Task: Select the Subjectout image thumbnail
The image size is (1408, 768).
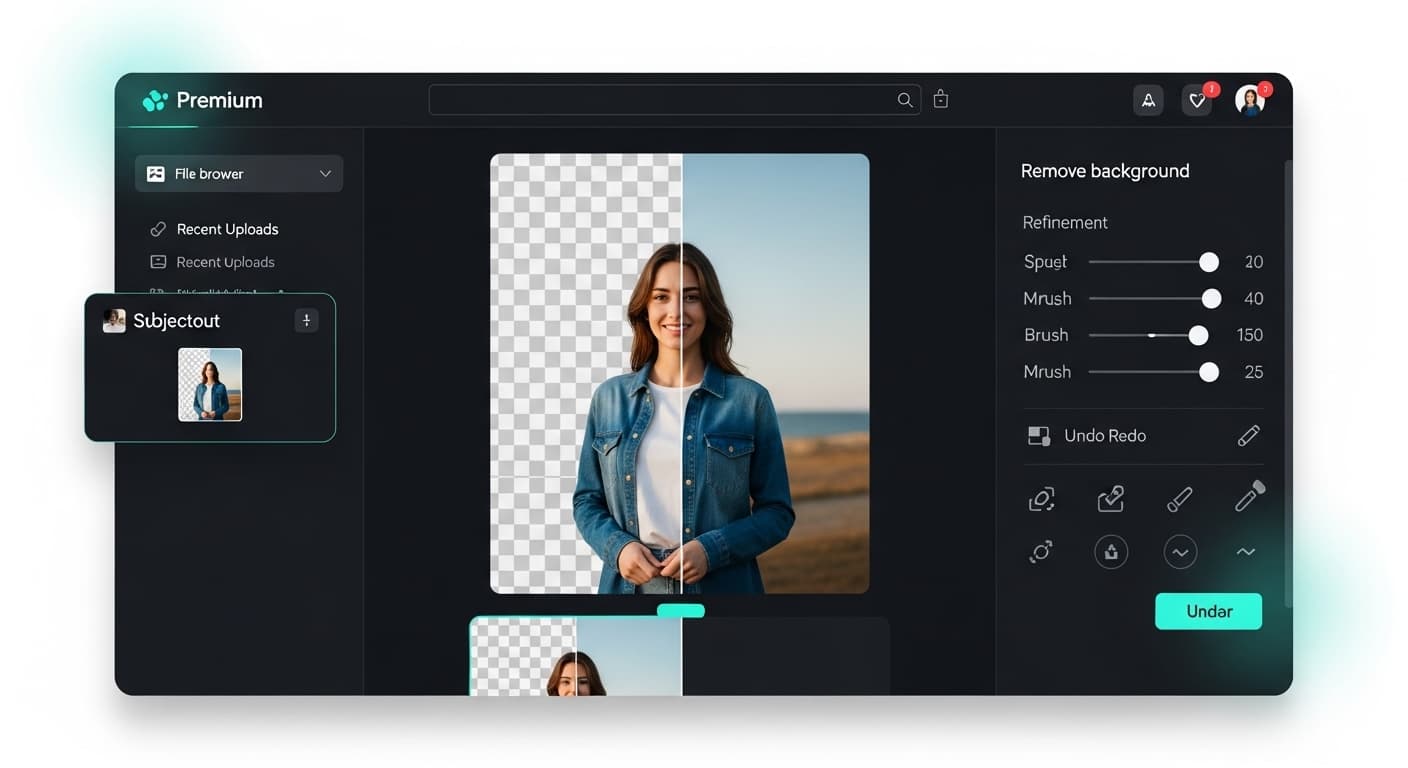Action: tap(209, 384)
